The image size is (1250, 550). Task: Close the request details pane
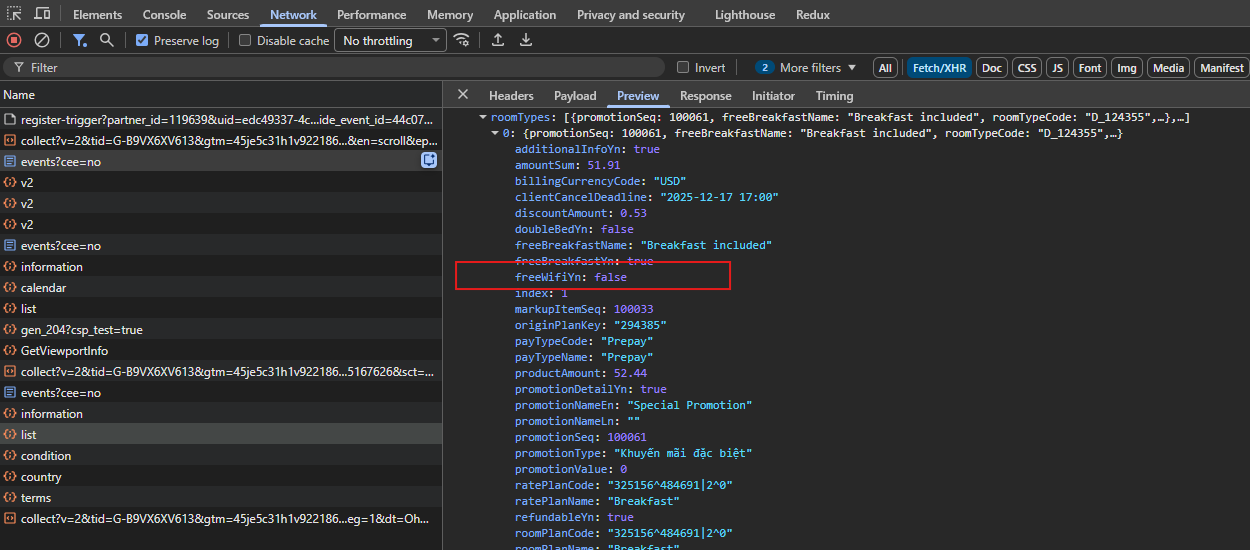[x=462, y=95]
